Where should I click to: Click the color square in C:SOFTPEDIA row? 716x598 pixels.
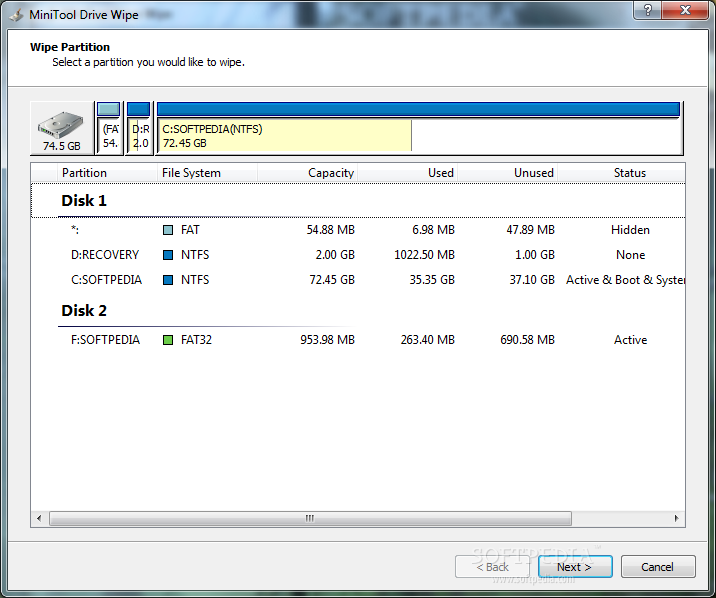coord(168,280)
